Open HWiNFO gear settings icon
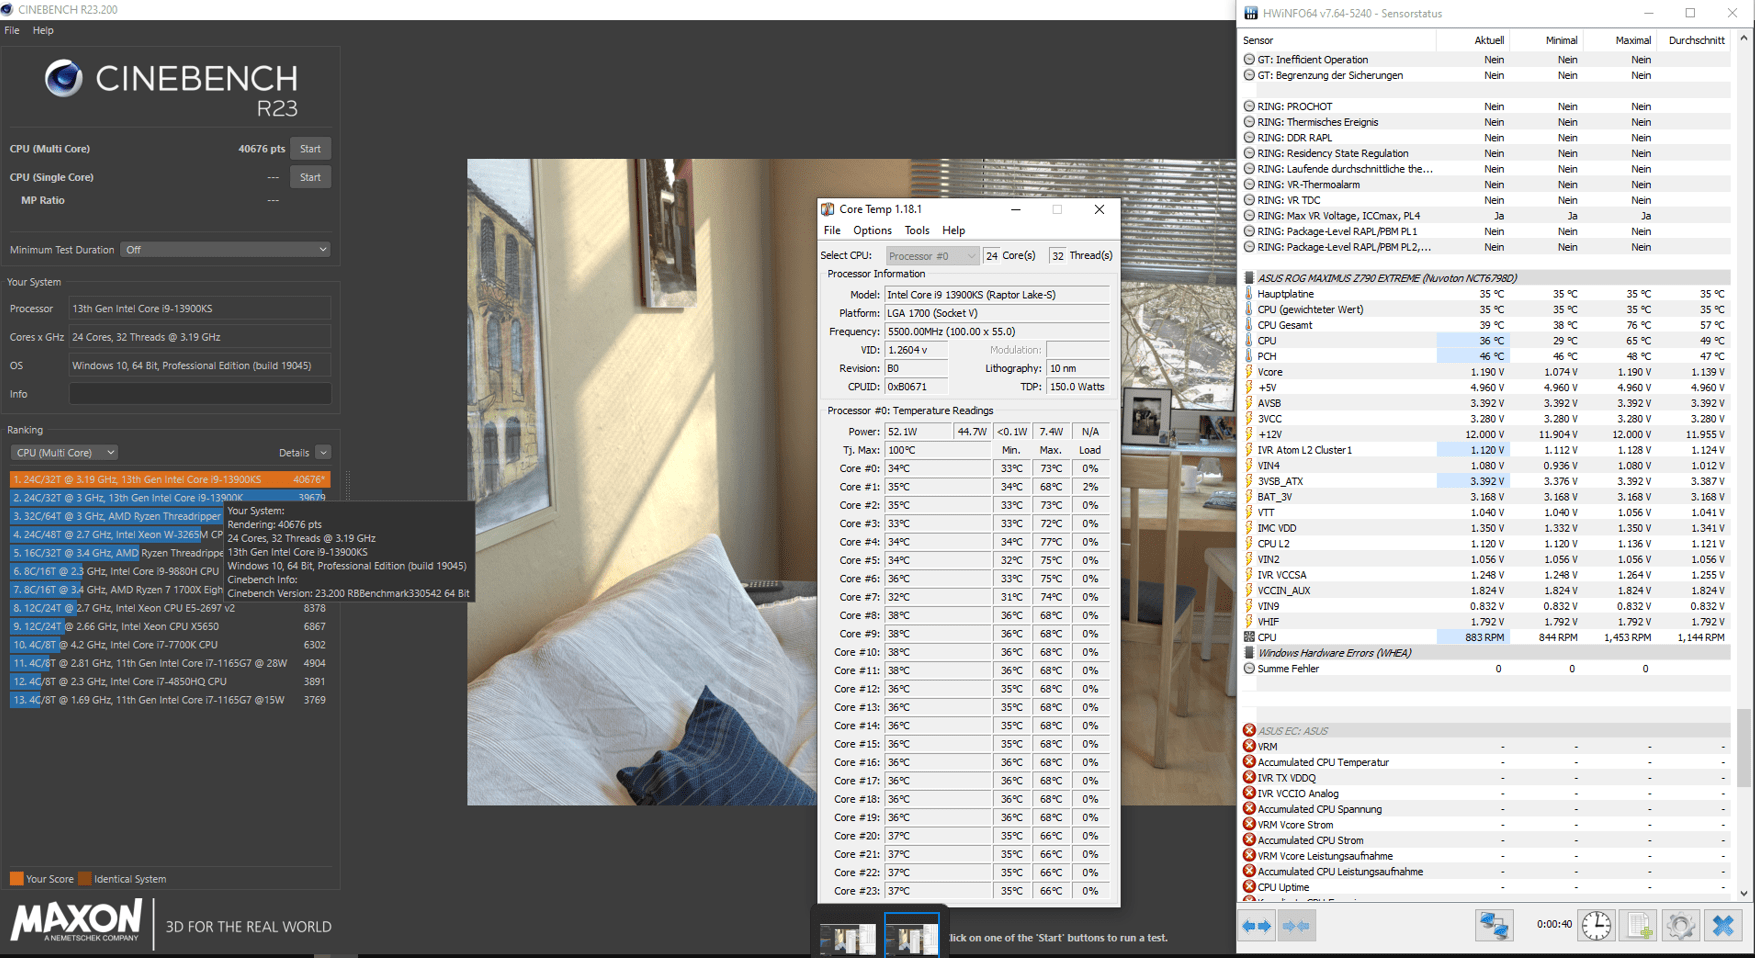 click(1681, 926)
